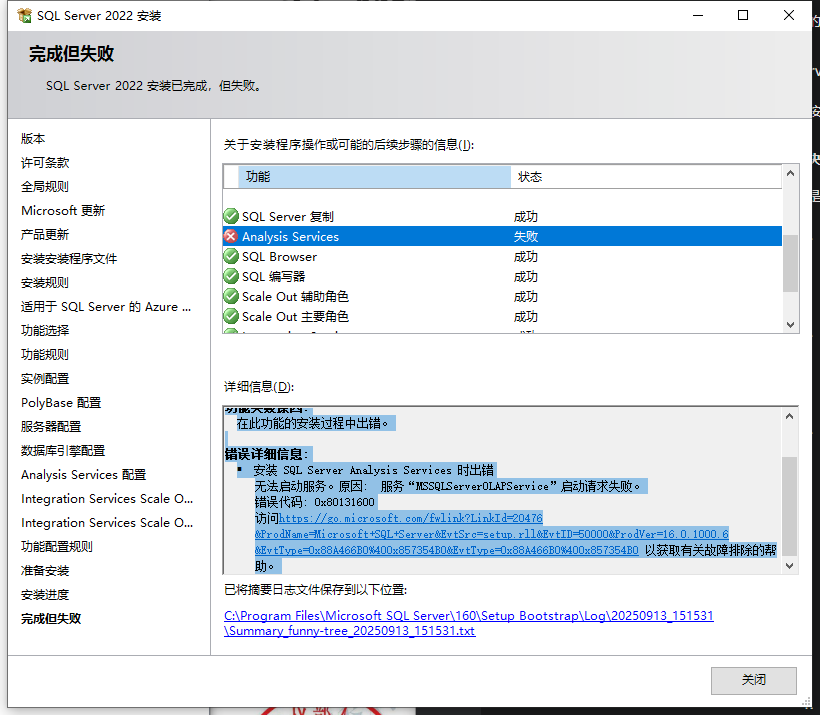The image size is (820, 715).
Task: Click the 全局规则 step in the sidebar
Action: (45, 187)
